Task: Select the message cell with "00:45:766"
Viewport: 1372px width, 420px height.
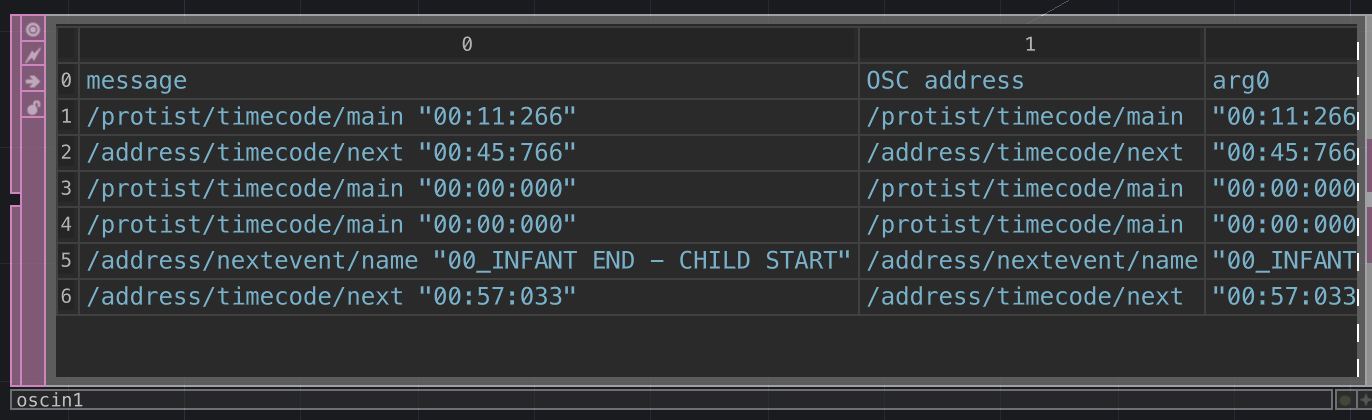Action: point(331,153)
